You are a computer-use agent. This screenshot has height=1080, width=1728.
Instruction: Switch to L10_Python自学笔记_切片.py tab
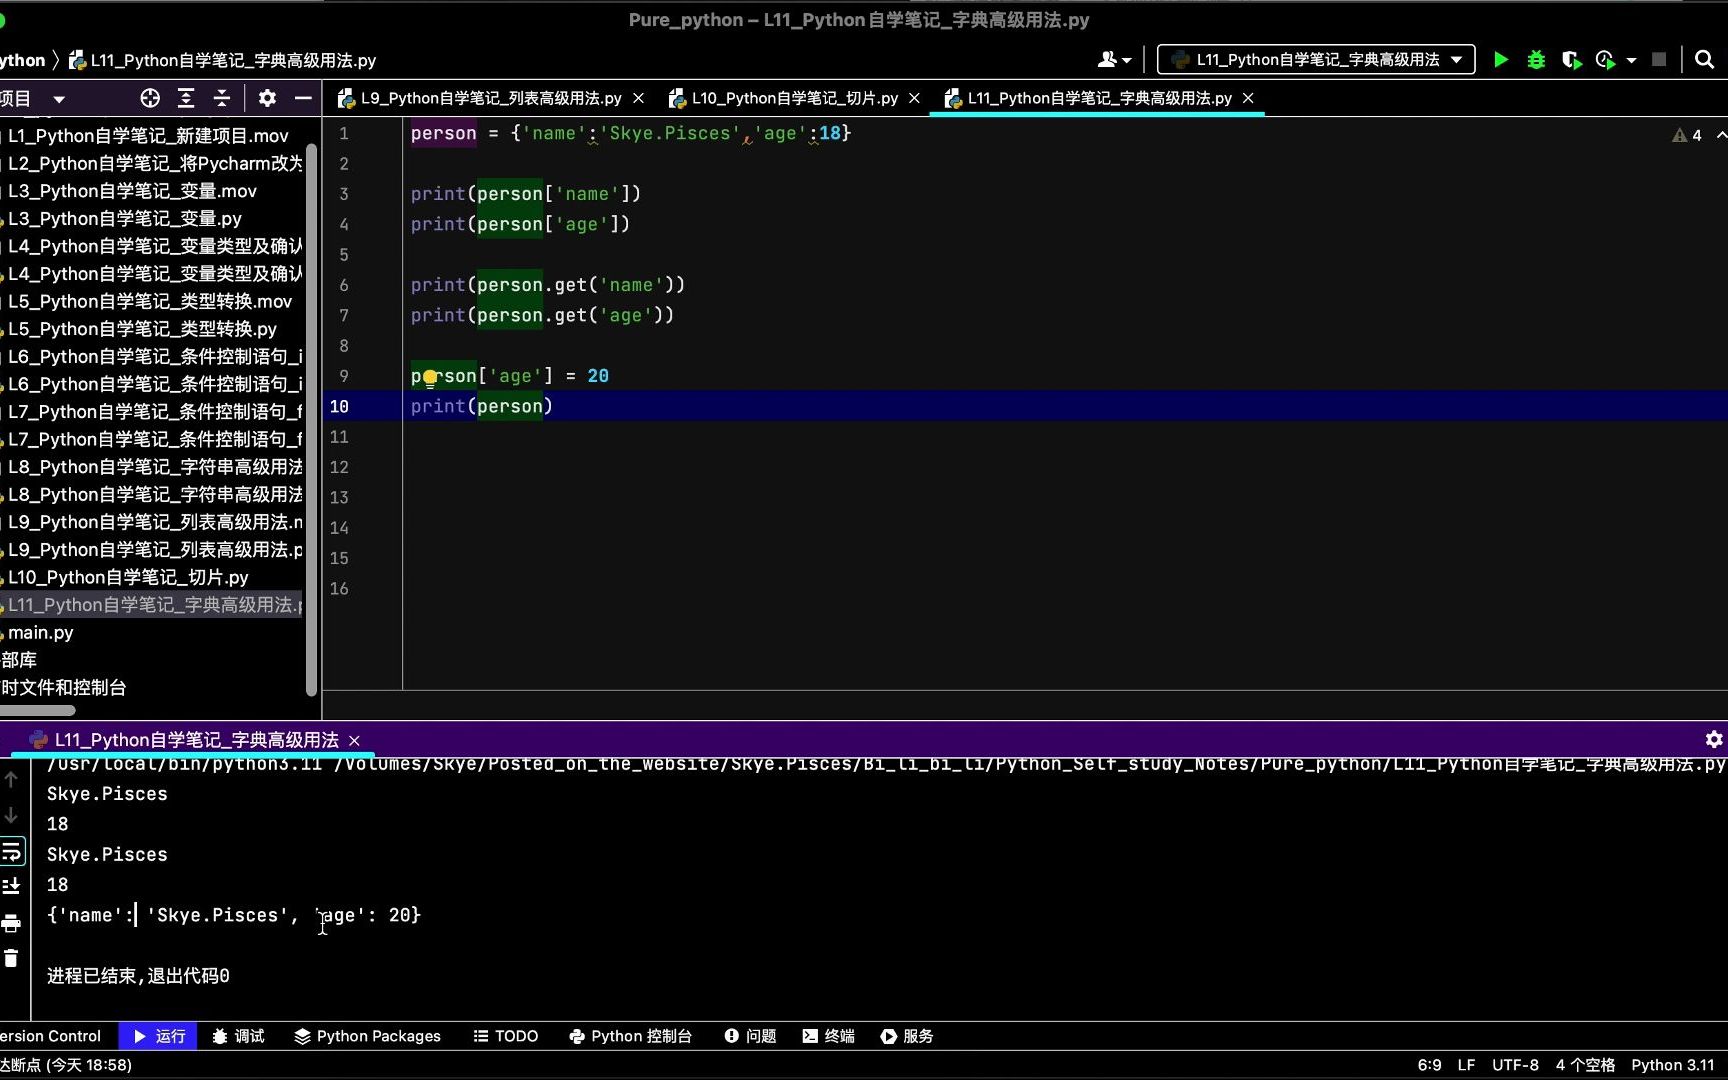click(x=790, y=98)
